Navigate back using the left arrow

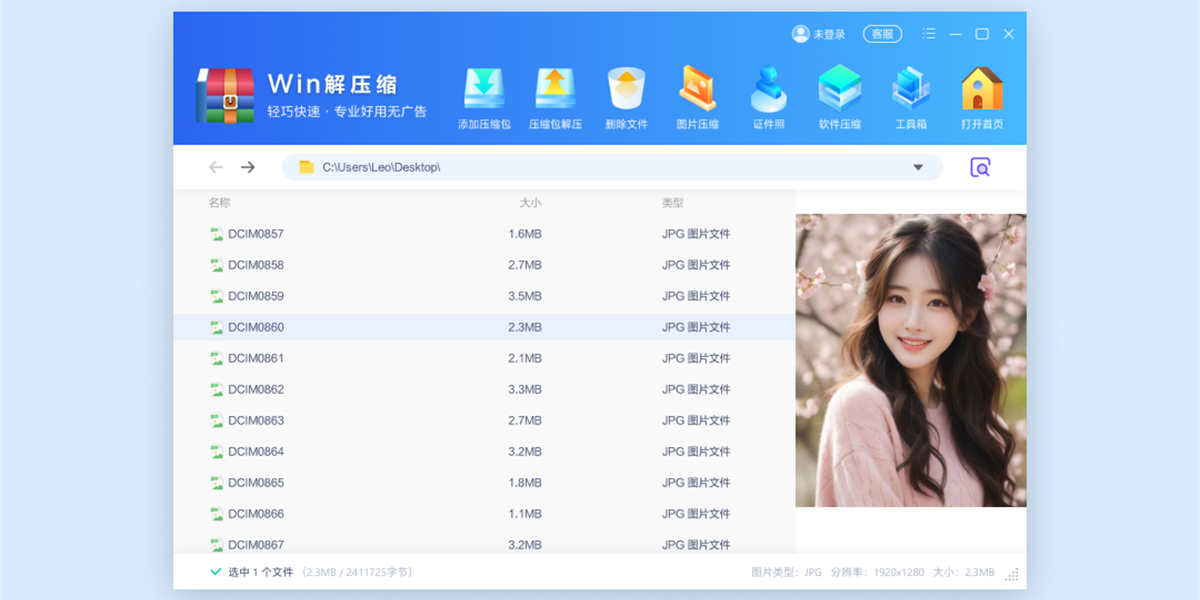click(x=215, y=167)
